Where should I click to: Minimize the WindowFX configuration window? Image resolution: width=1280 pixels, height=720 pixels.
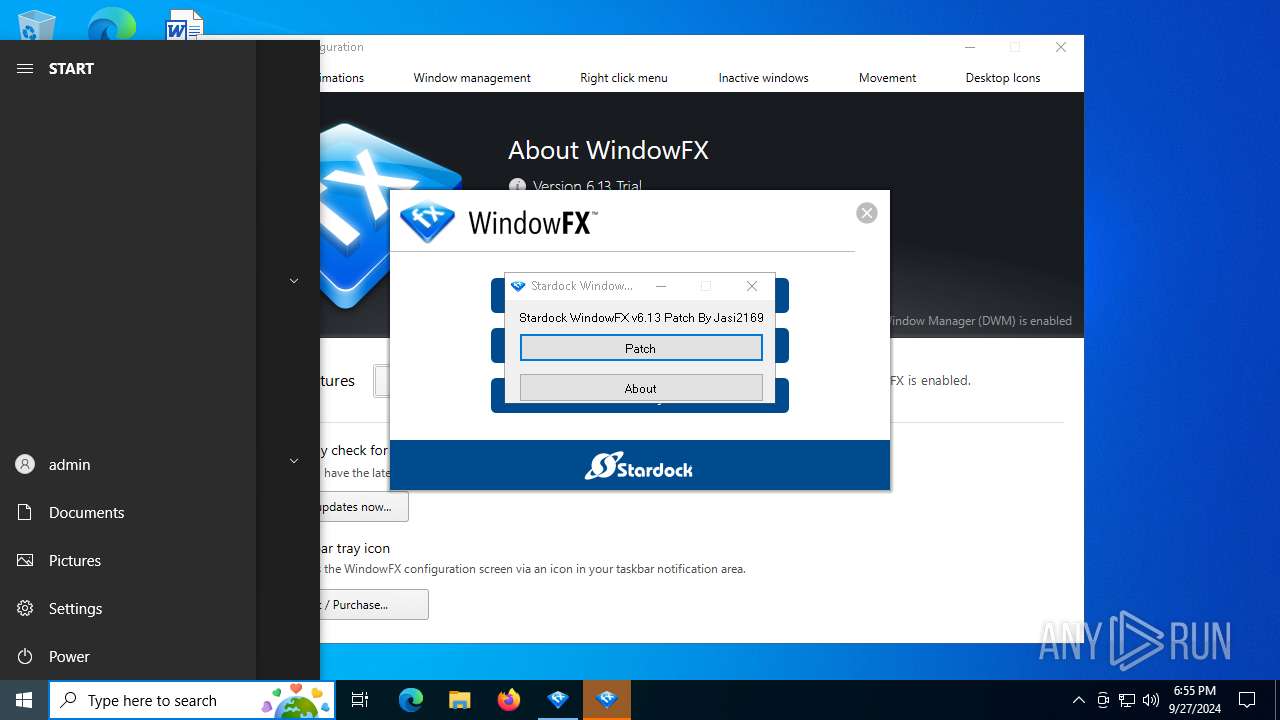coord(970,47)
